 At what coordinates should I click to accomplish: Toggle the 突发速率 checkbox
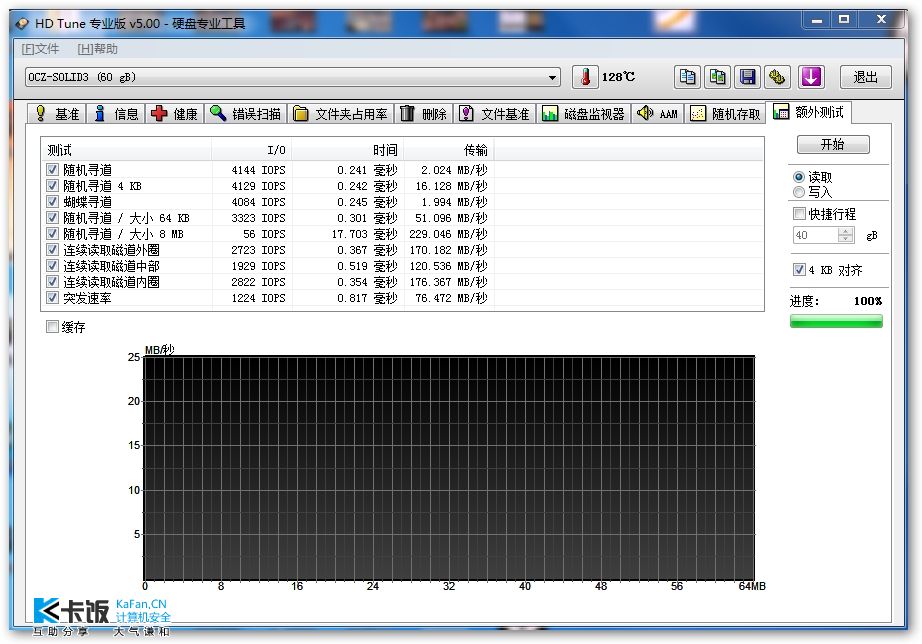pos(52,298)
